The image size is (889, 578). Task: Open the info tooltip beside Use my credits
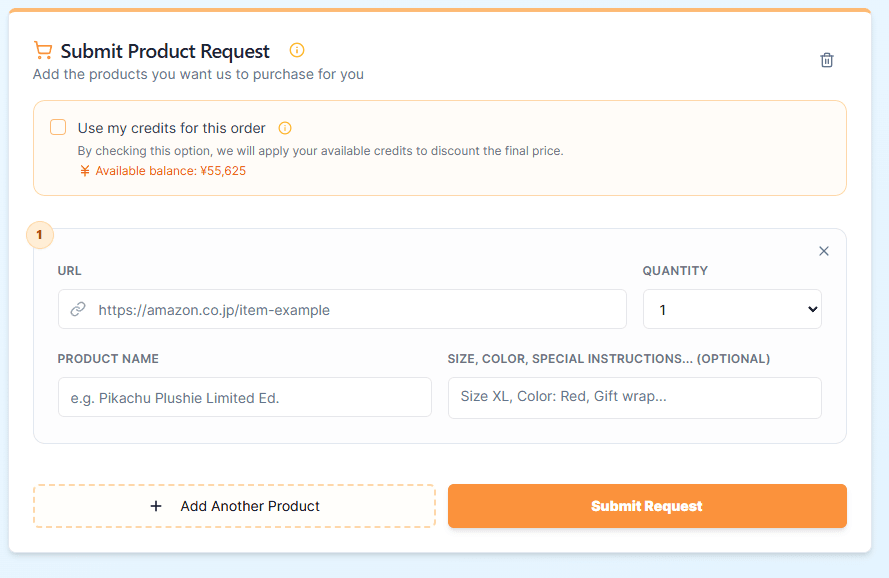[x=285, y=128]
